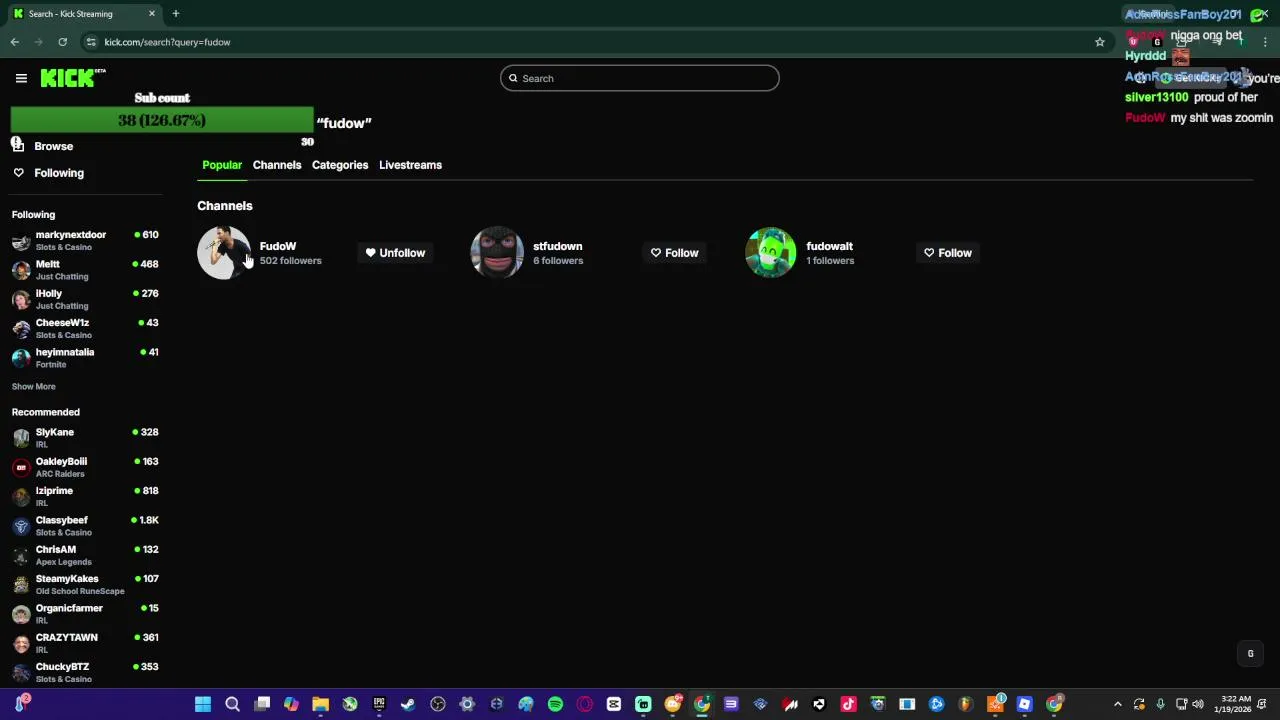Follow the fudowalt channel
The height and width of the screenshot is (720, 1280).
click(x=948, y=253)
